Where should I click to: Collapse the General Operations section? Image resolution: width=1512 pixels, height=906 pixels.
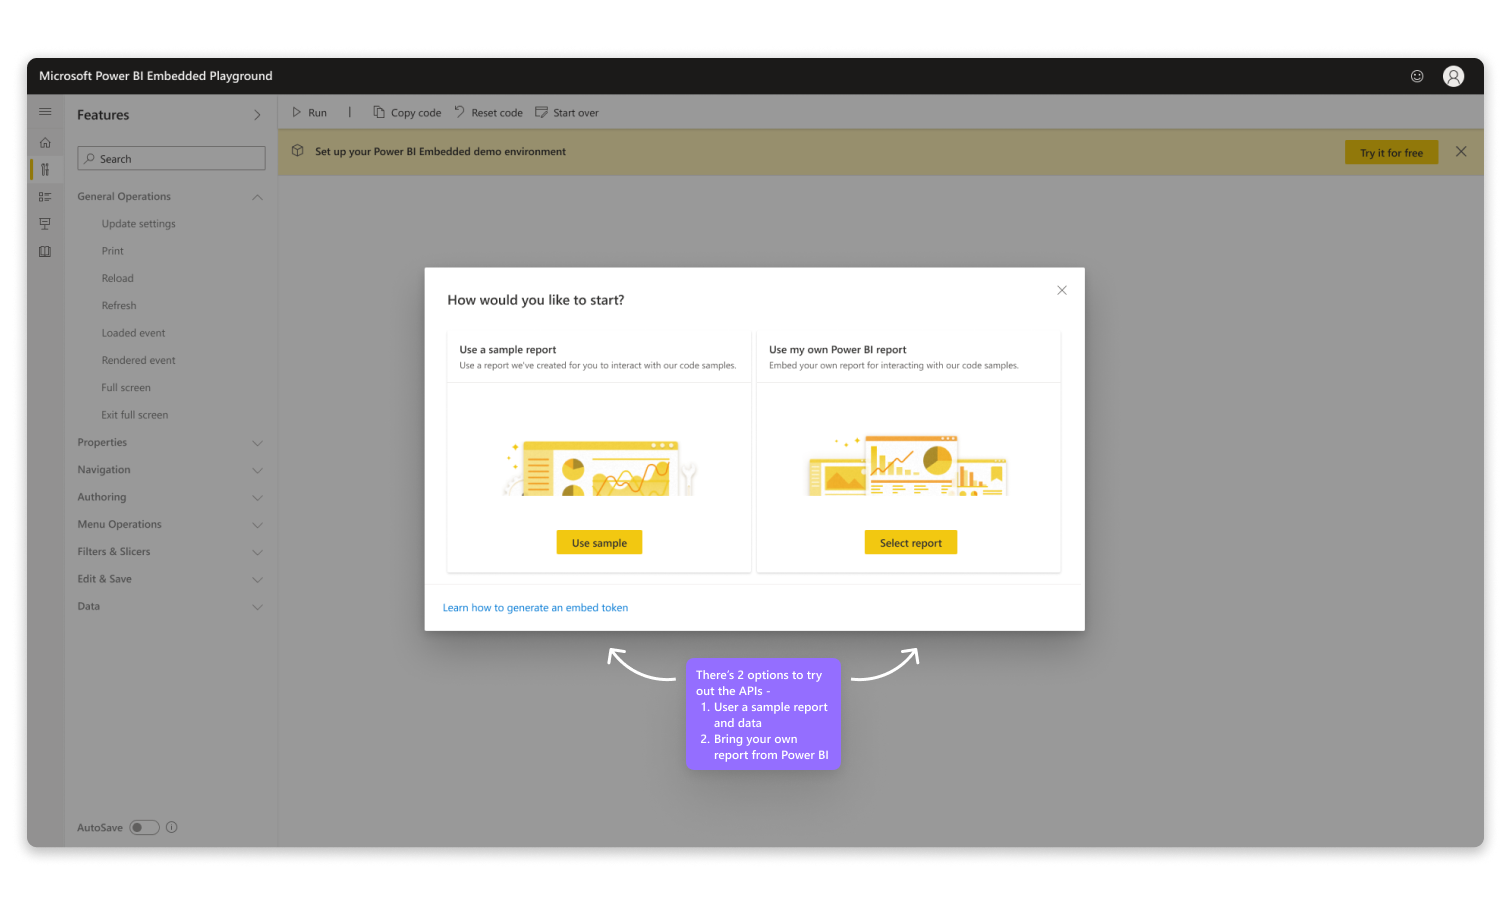click(x=257, y=197)
